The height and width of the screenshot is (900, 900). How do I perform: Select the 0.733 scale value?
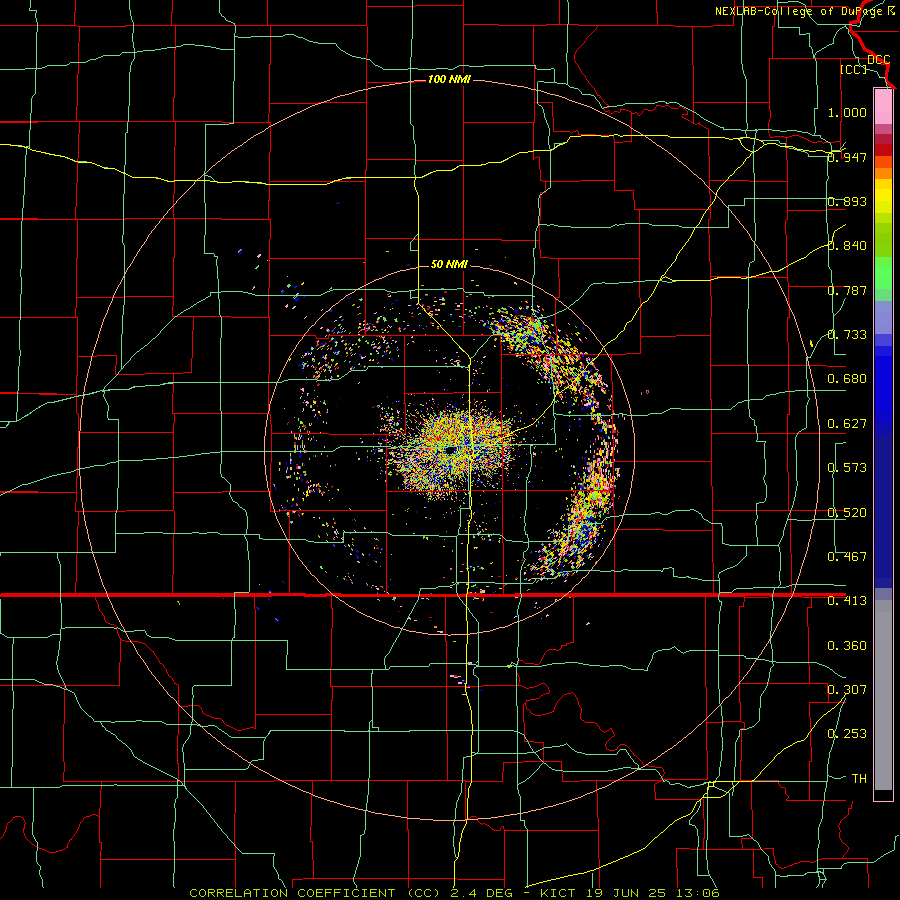point(847,335)
